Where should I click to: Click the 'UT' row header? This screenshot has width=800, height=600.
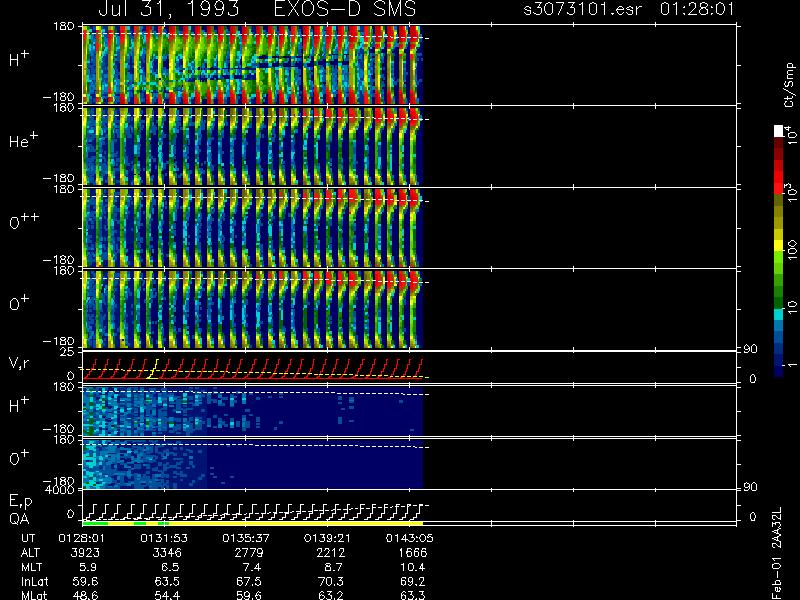click(x=29, y=538)
